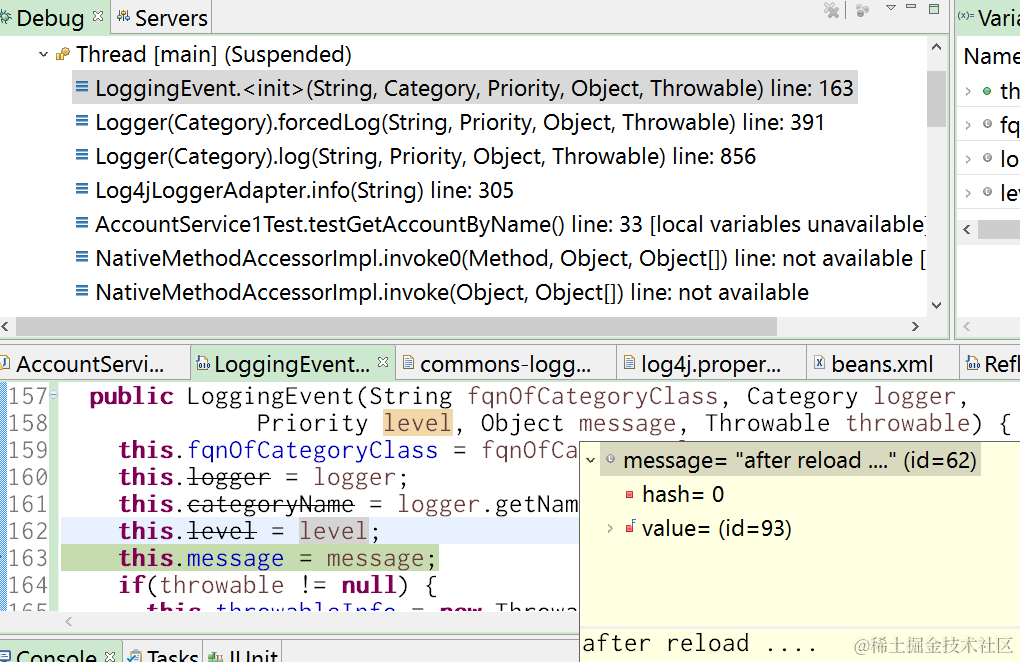
Task: Click the Remove All Terminated Launches icon
Action: 831,10
